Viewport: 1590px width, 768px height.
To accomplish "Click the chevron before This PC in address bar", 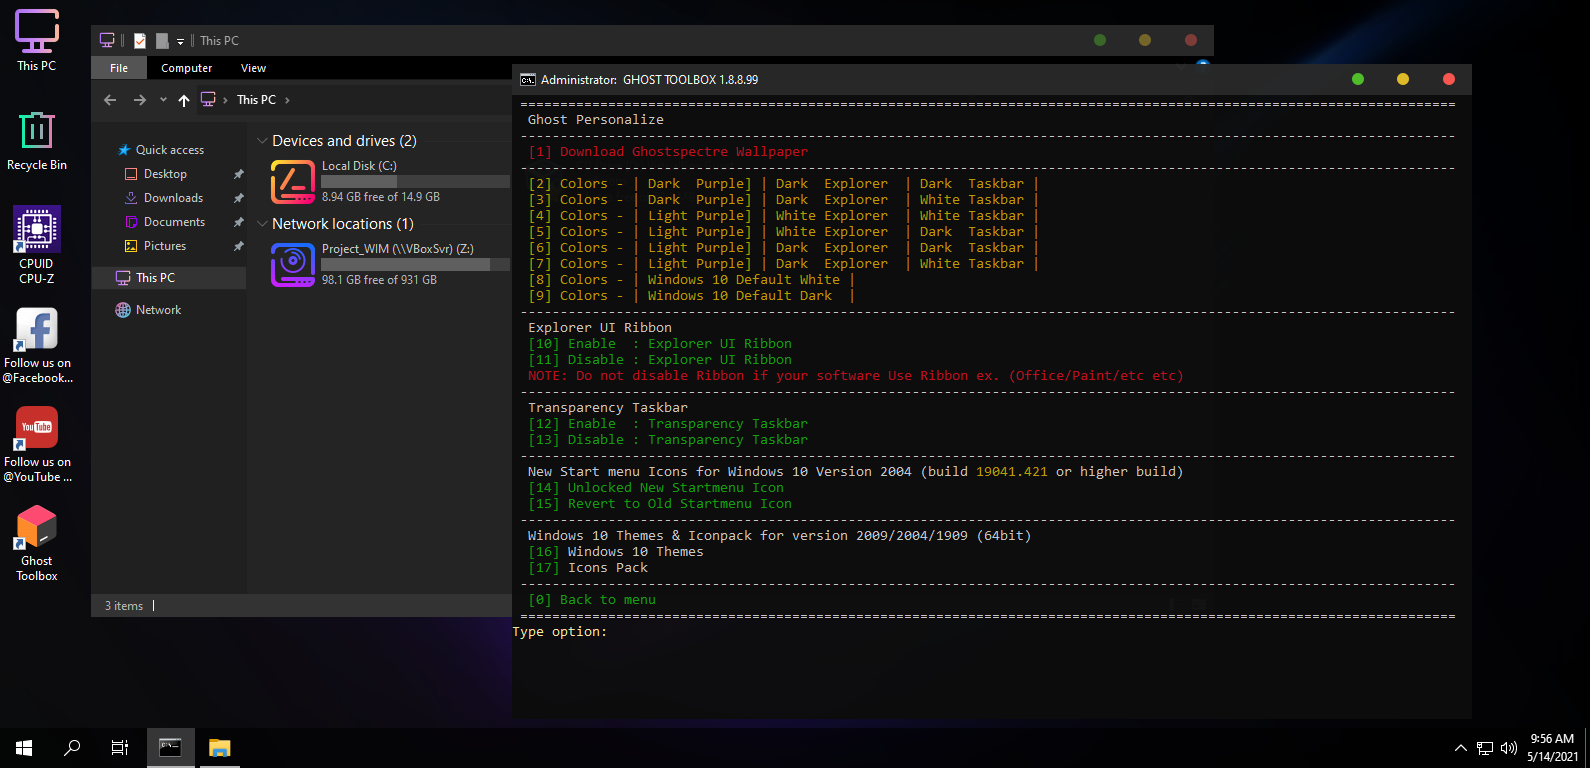I will tap(226, 100).
